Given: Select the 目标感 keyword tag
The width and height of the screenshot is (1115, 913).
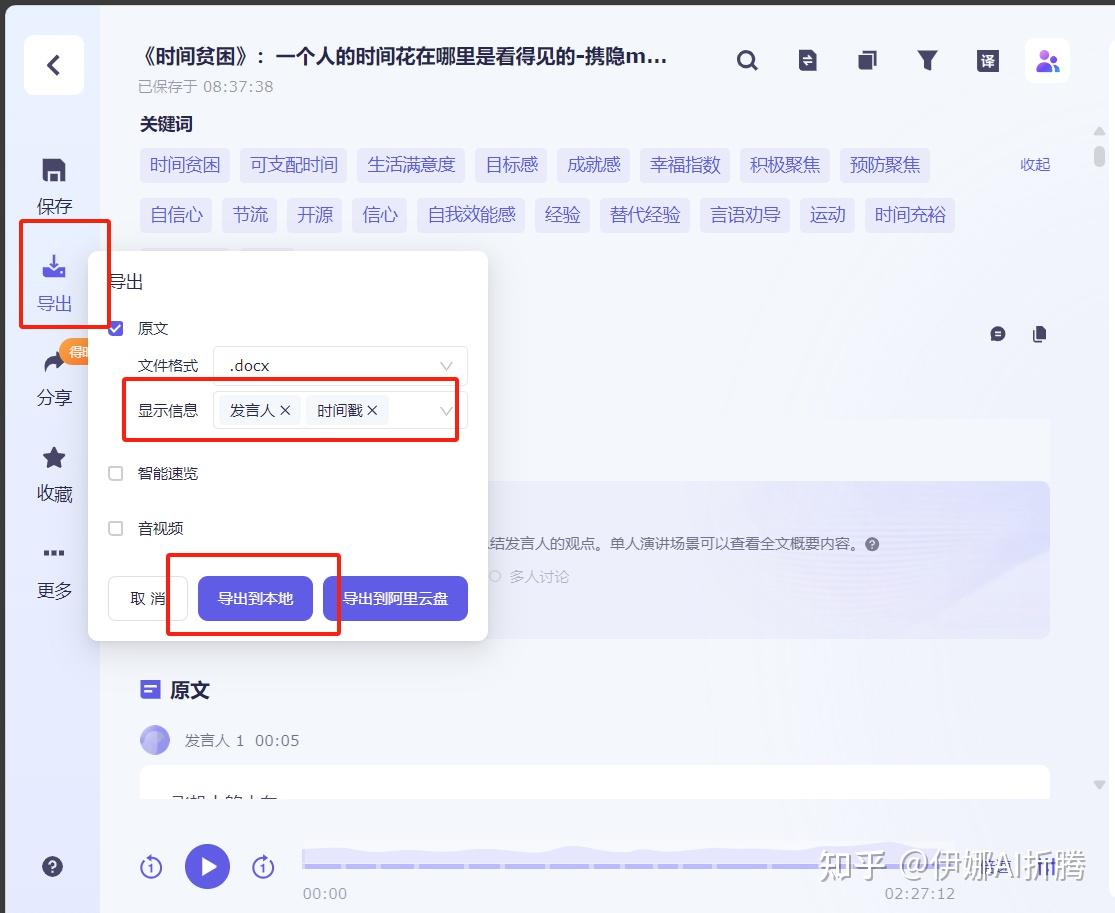Looking at the screenshot, I should point(511,165).
